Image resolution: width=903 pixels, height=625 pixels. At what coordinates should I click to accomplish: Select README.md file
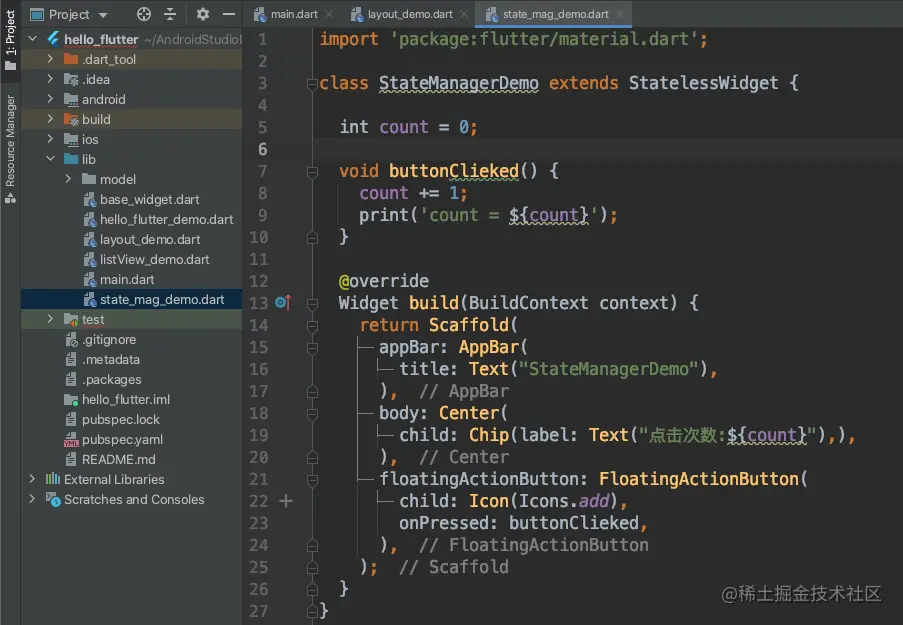click(118, 460)
